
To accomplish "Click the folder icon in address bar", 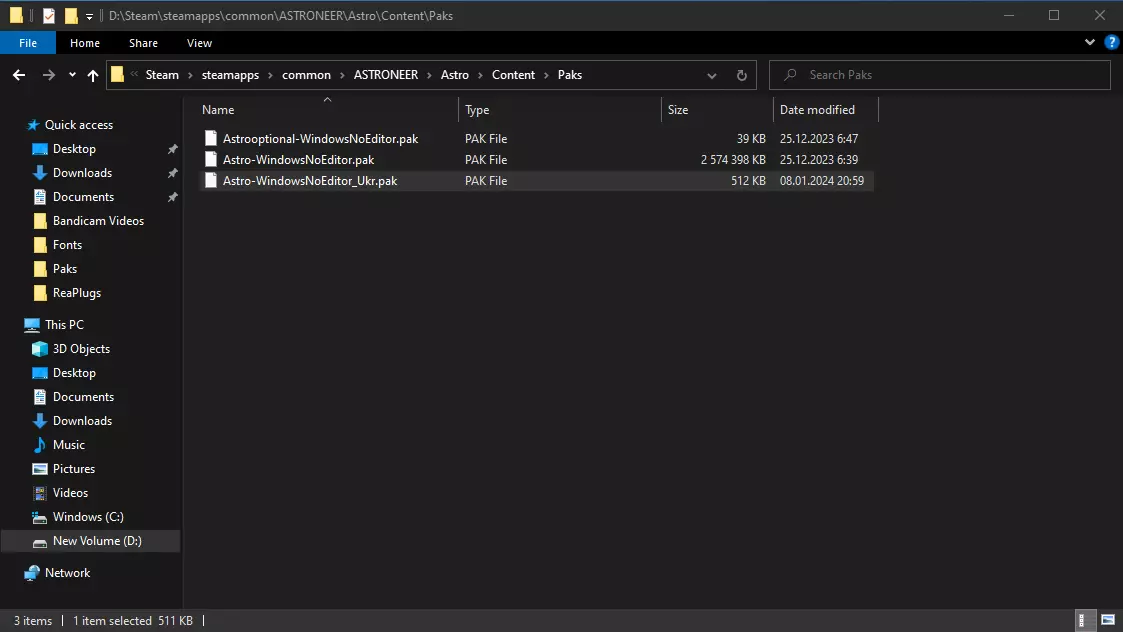I will coord(117,75).
